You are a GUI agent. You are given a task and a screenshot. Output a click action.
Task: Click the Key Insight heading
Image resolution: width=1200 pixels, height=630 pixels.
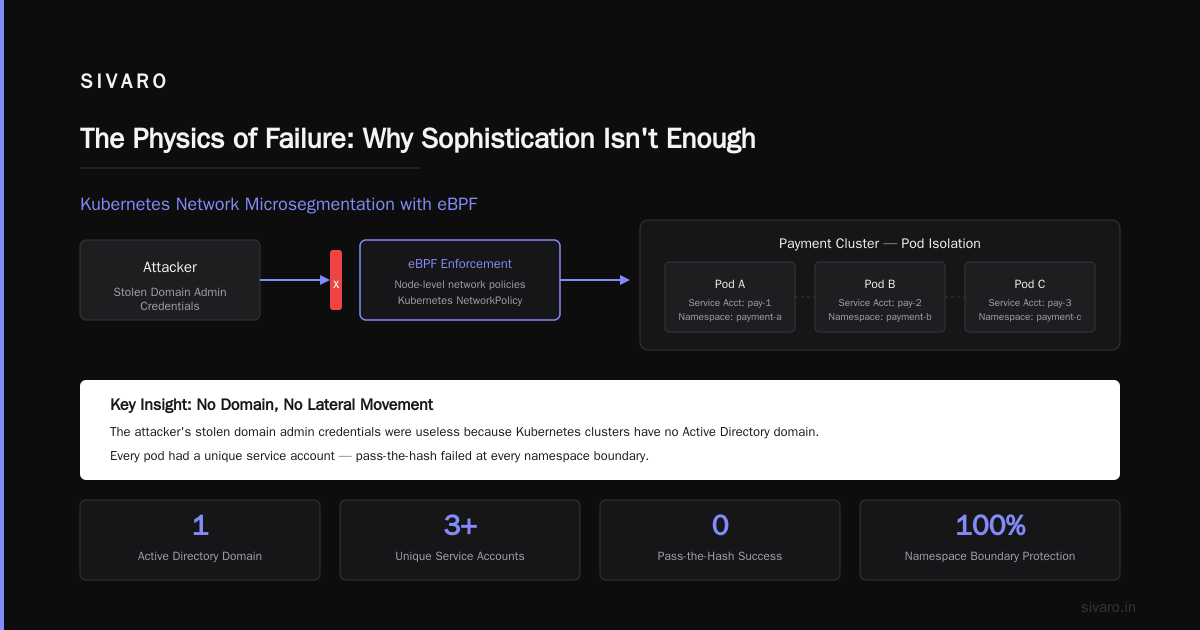(271, 405)
